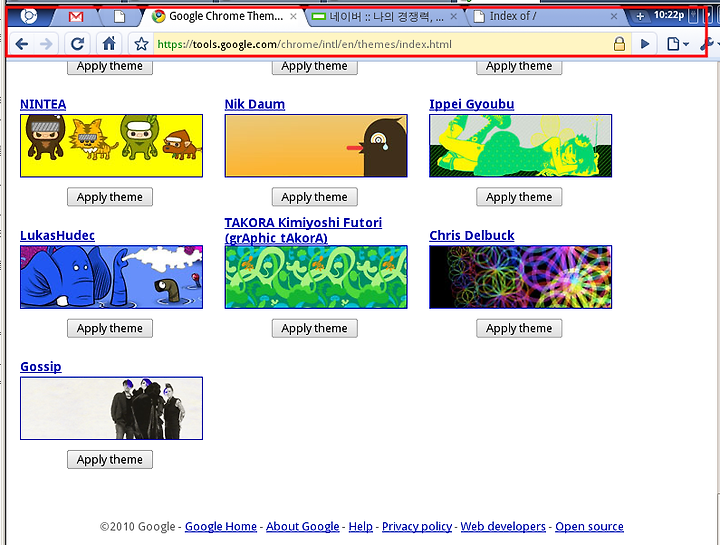This screenshot has height=545, width=720.
Task: Switch to the blank page tab
Action: click(x=119, y=17)
